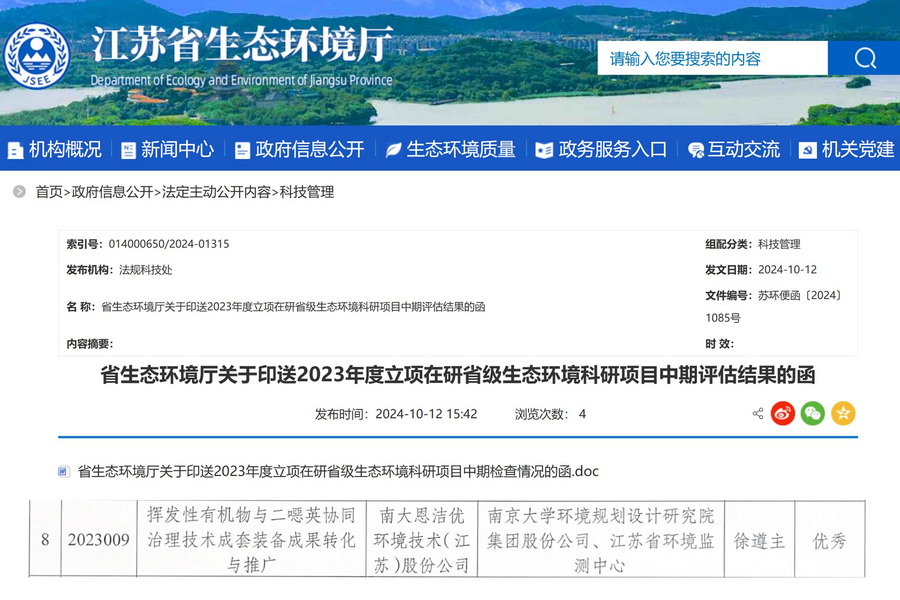Image resolution: width=900 pixels, height=600 pixels.
Task: Download the 中期检查情况的函.doc attachment
Action: pyautogui.click(x=338, y=471)
